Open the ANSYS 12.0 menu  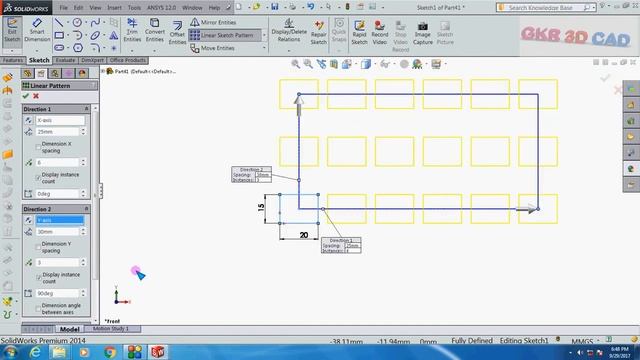coord(161,7)
